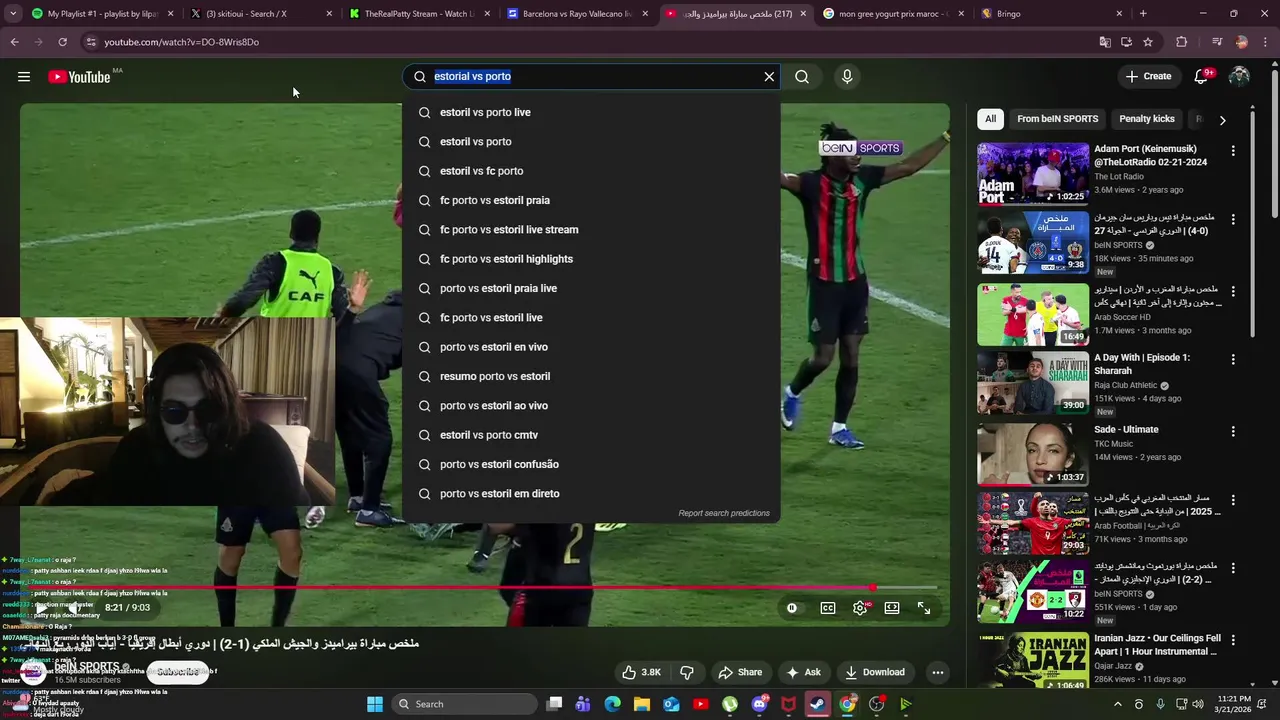Choose suggestion estoril vs fc porto
The width and height of the screenshot is (1280, 720).
pos(591,171)
